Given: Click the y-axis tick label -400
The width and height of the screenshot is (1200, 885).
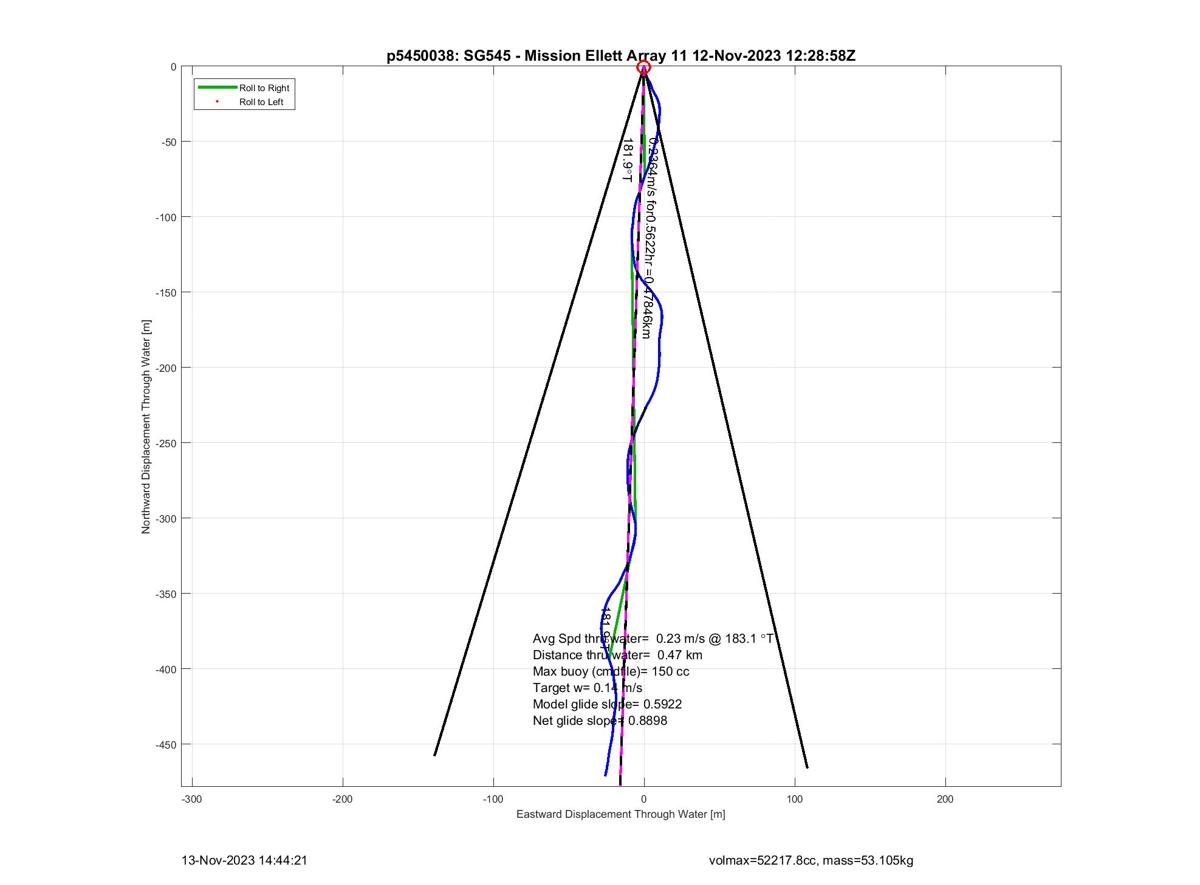Looking at the screenshot, I should [164, 669].
